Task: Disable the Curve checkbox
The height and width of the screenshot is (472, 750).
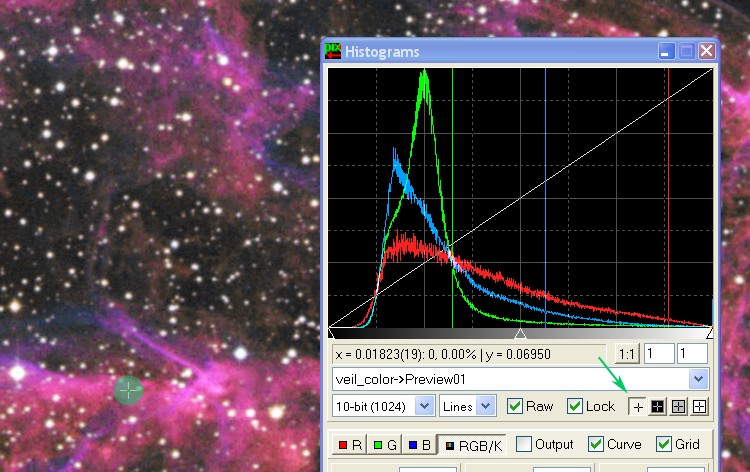Action: [596, 444]
